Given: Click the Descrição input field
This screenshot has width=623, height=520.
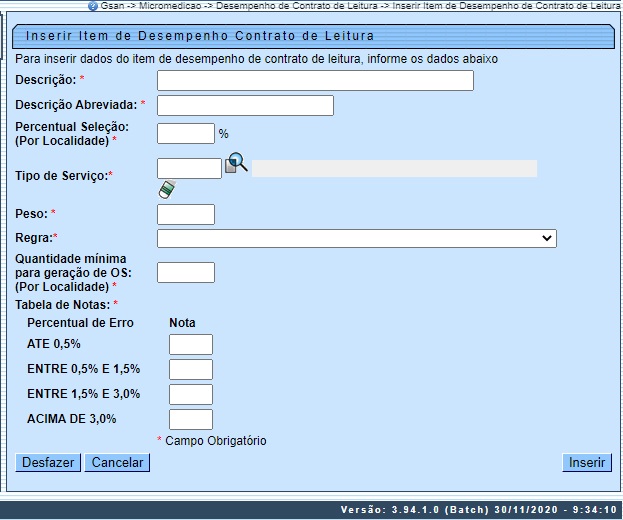Looking at the screenshot, I should [315, 81].
